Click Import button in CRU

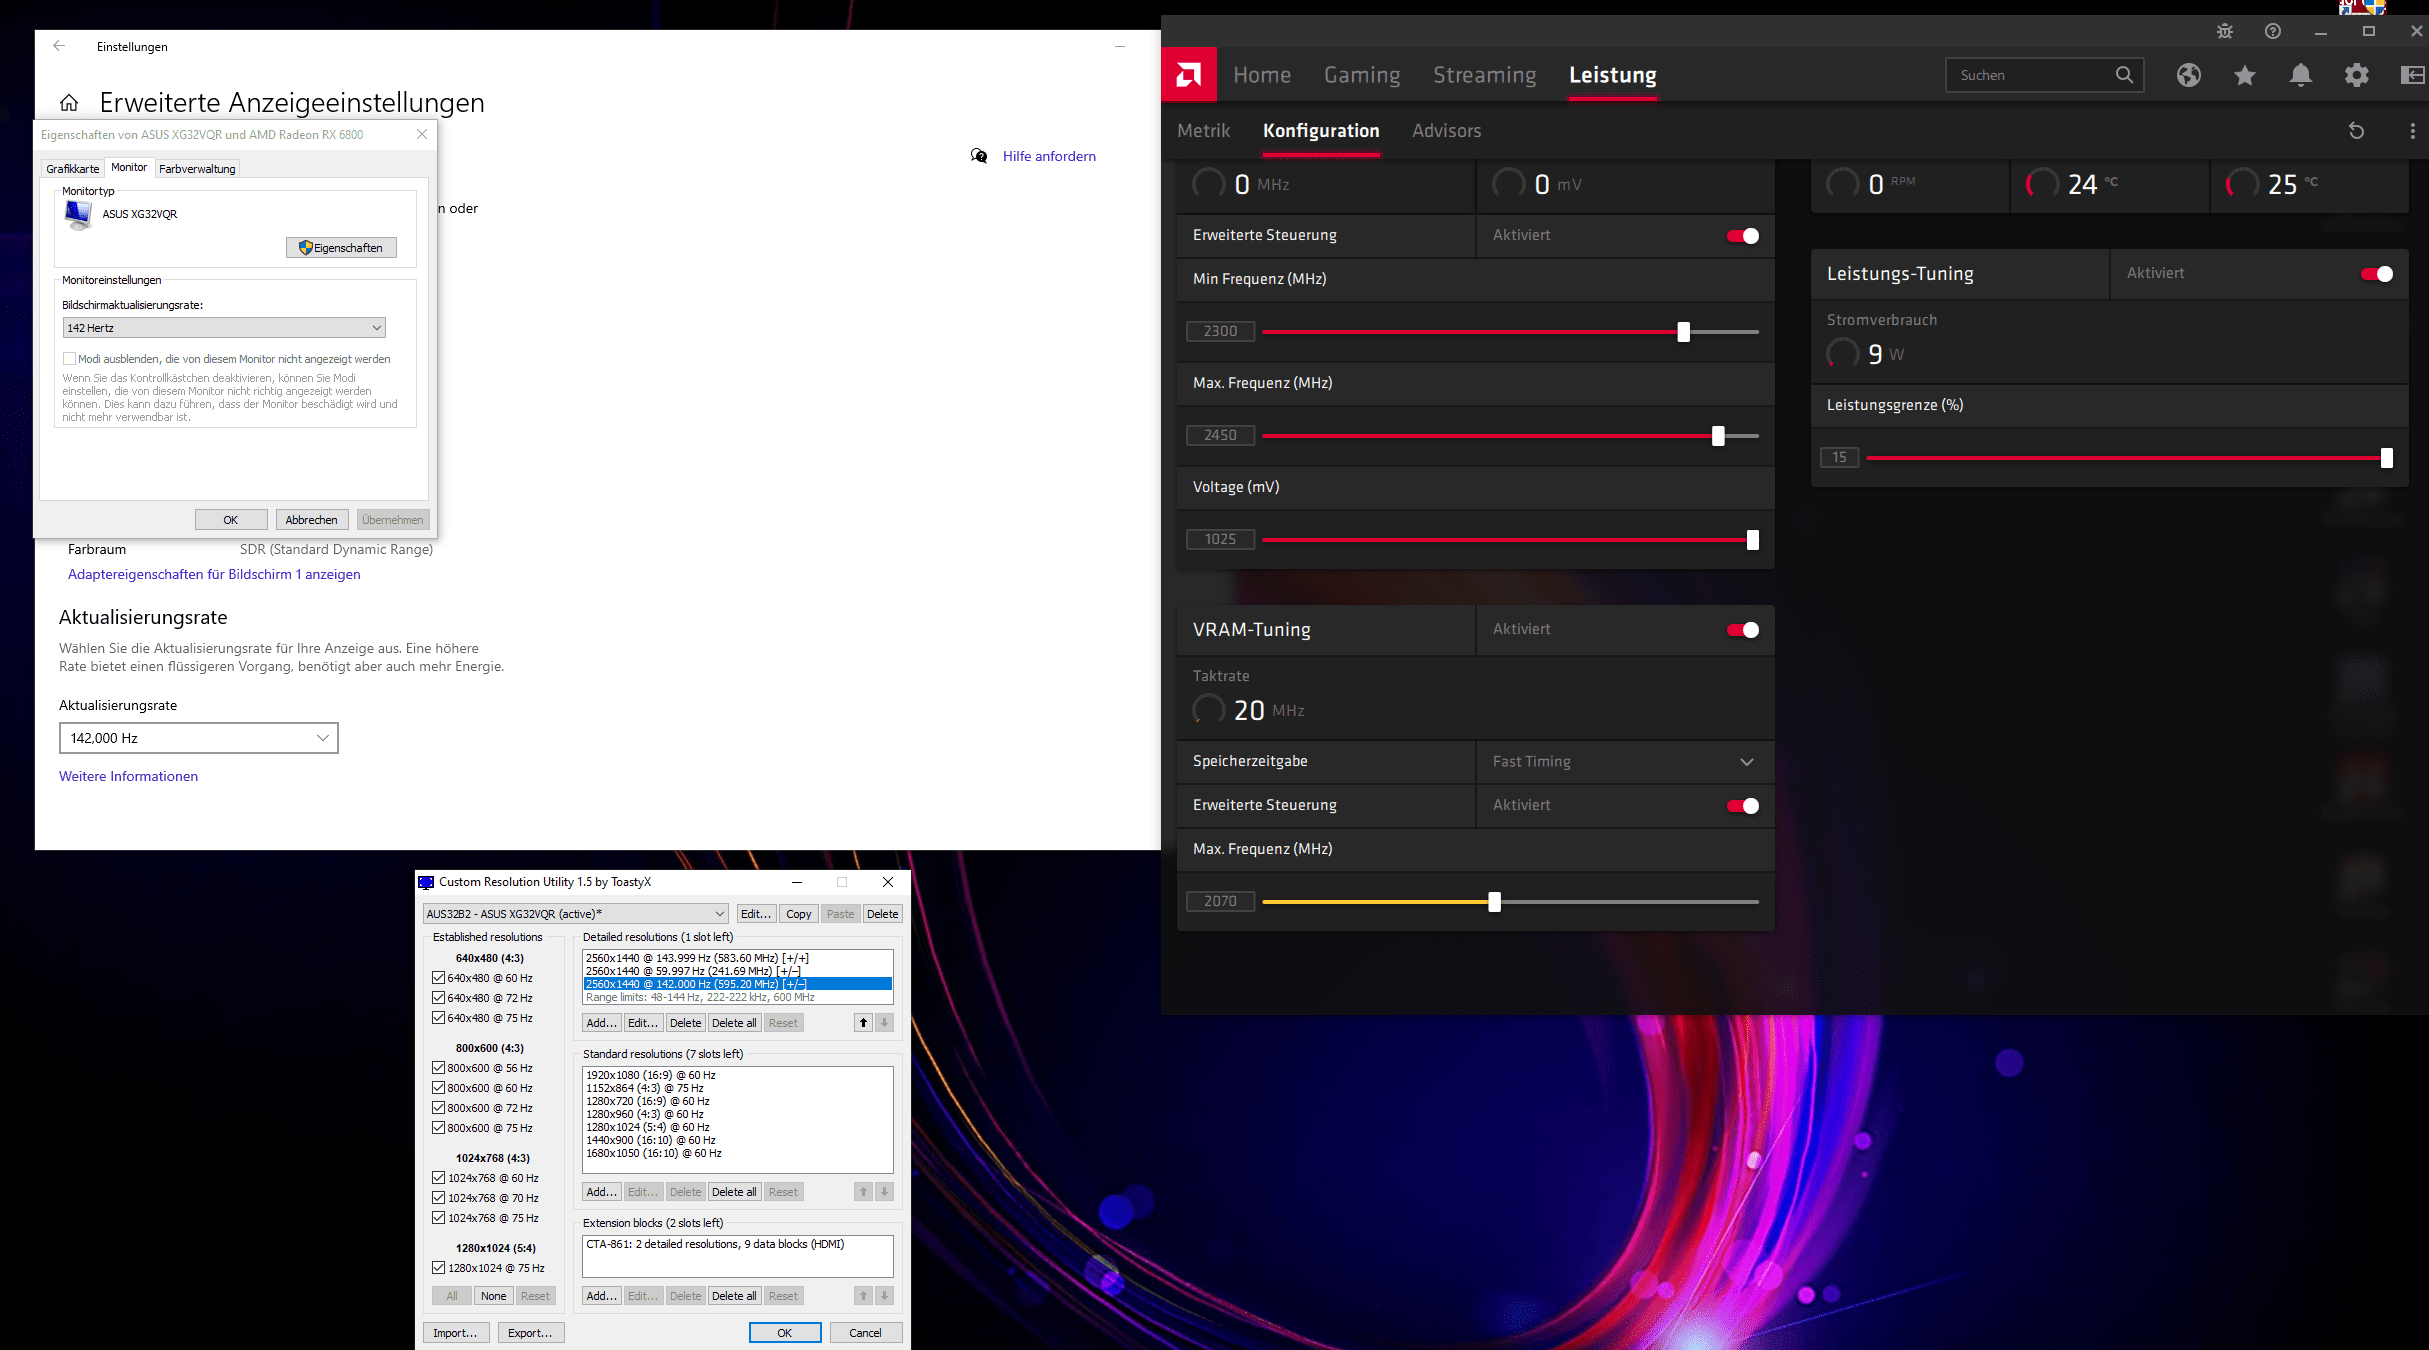pos(456,1333)
